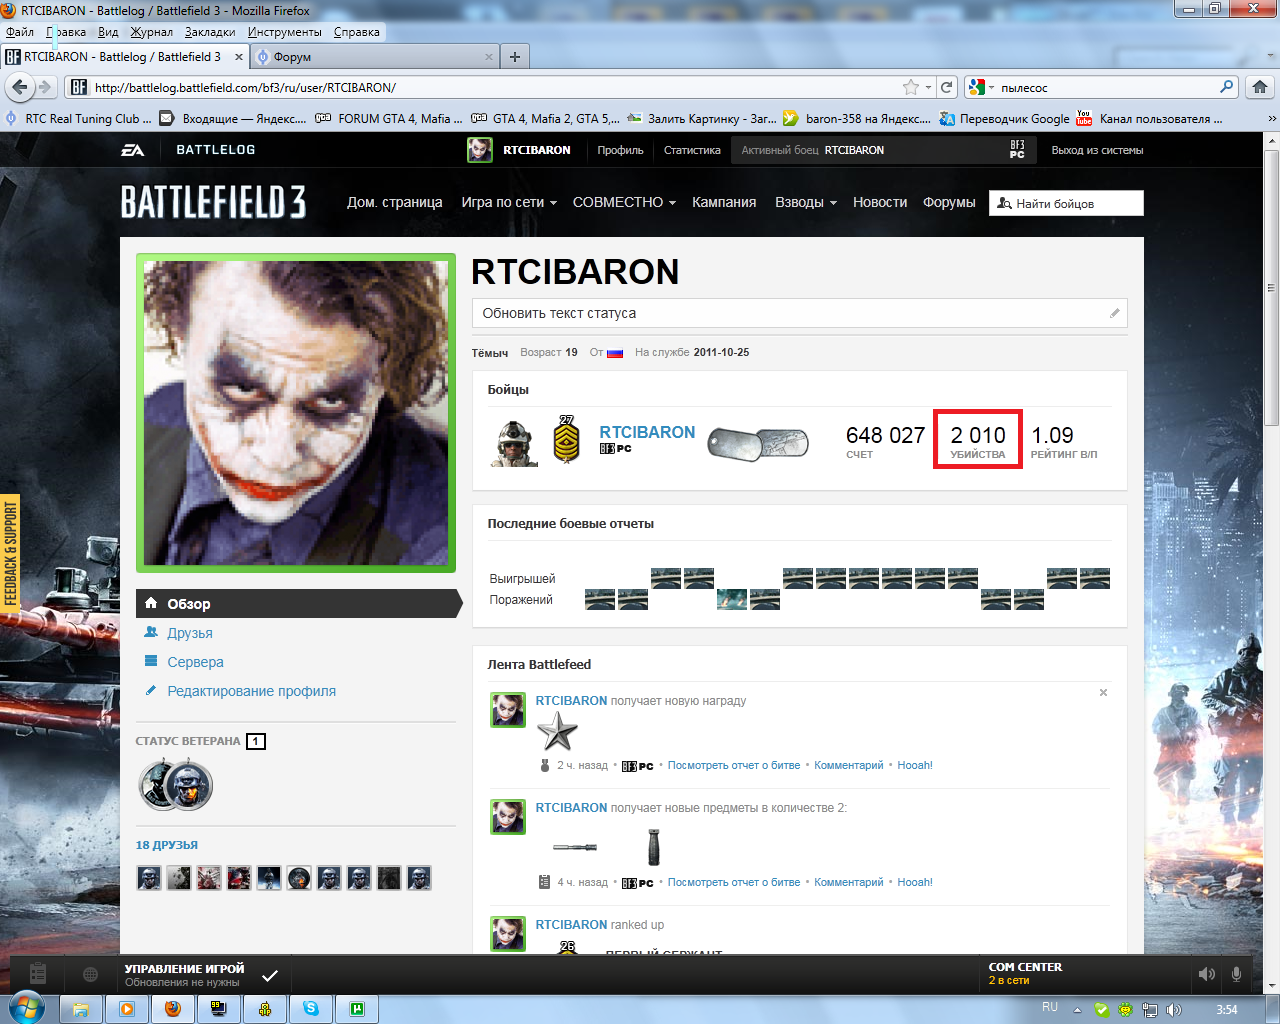Click the RTCIBARON soldier name link
The height and width of the screenshot is (1024, 1280).
coord(647,432)
